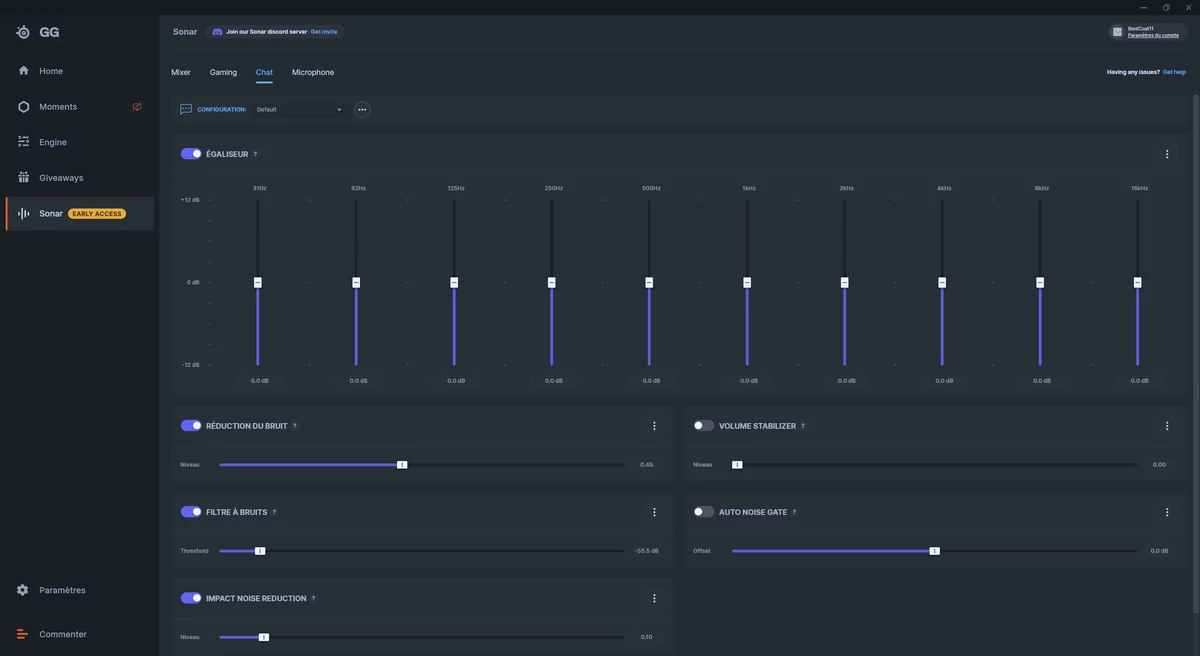Open the Configuration Default dropdown
1200x656 pixels.
click(x=299, y=109)
